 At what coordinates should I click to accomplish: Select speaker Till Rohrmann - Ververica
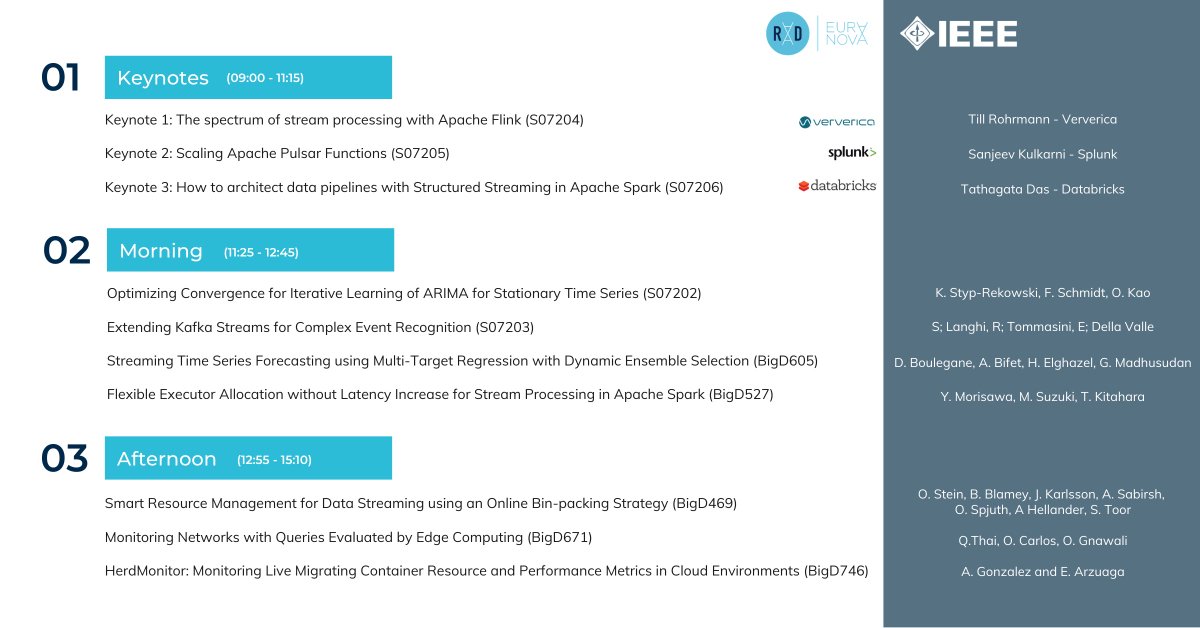pos(1042,119)
